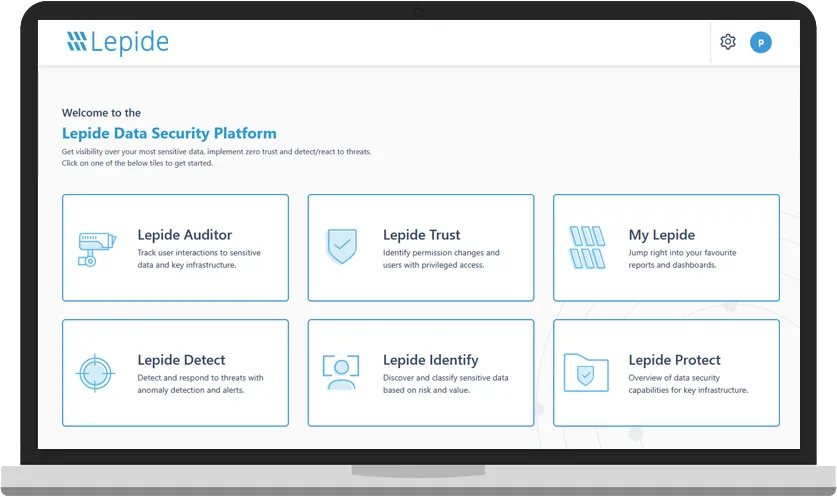
Task: Click the striped panels icon in My Lepide
Action: coord(587,247)
